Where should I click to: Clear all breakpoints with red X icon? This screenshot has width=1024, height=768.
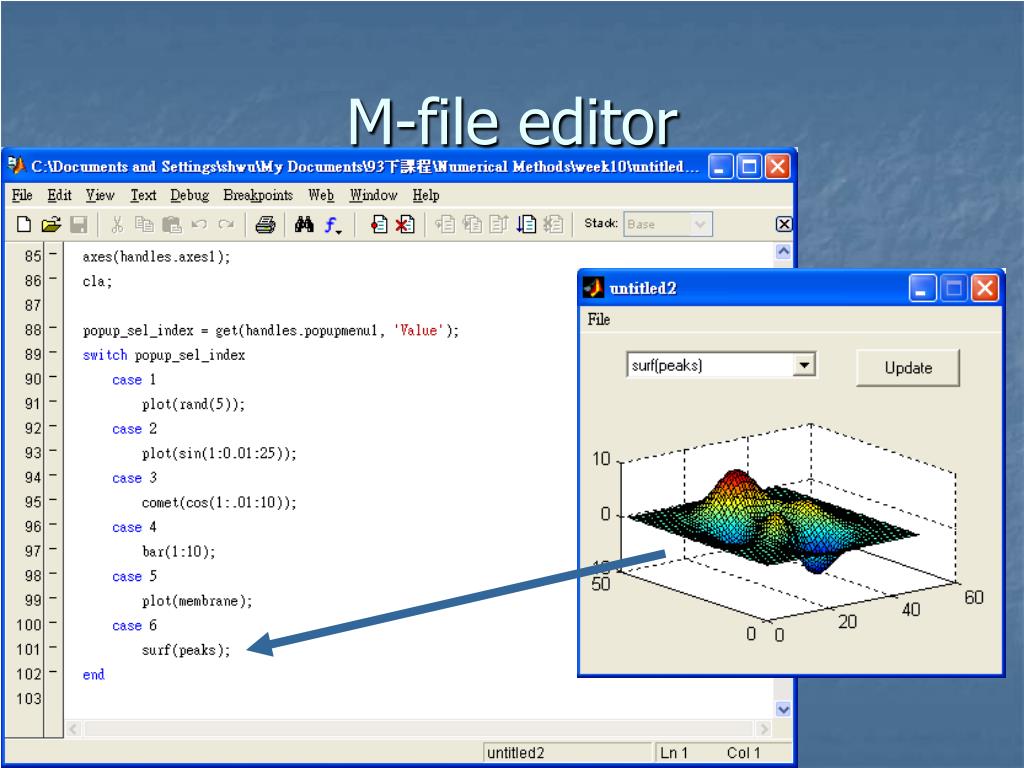coord(405,225)
